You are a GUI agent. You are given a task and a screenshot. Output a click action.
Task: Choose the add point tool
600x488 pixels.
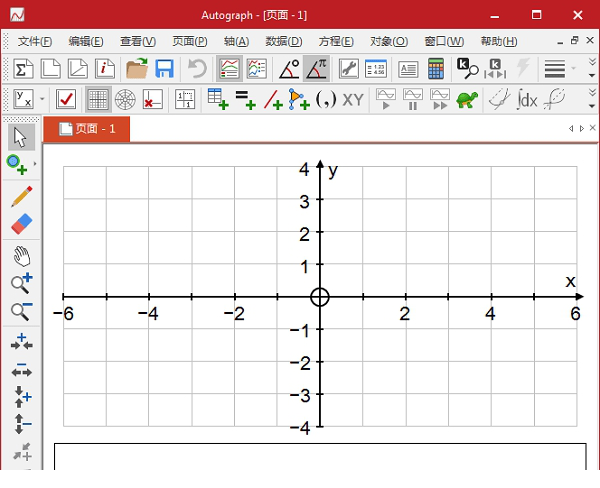click(x=17, y=165)
